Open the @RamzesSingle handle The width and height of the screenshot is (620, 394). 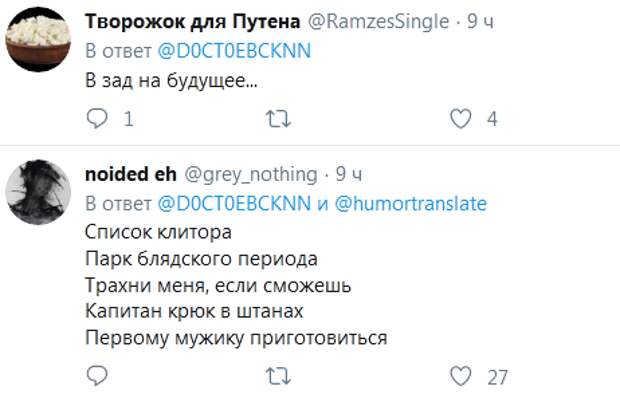(x=378, y=21)
